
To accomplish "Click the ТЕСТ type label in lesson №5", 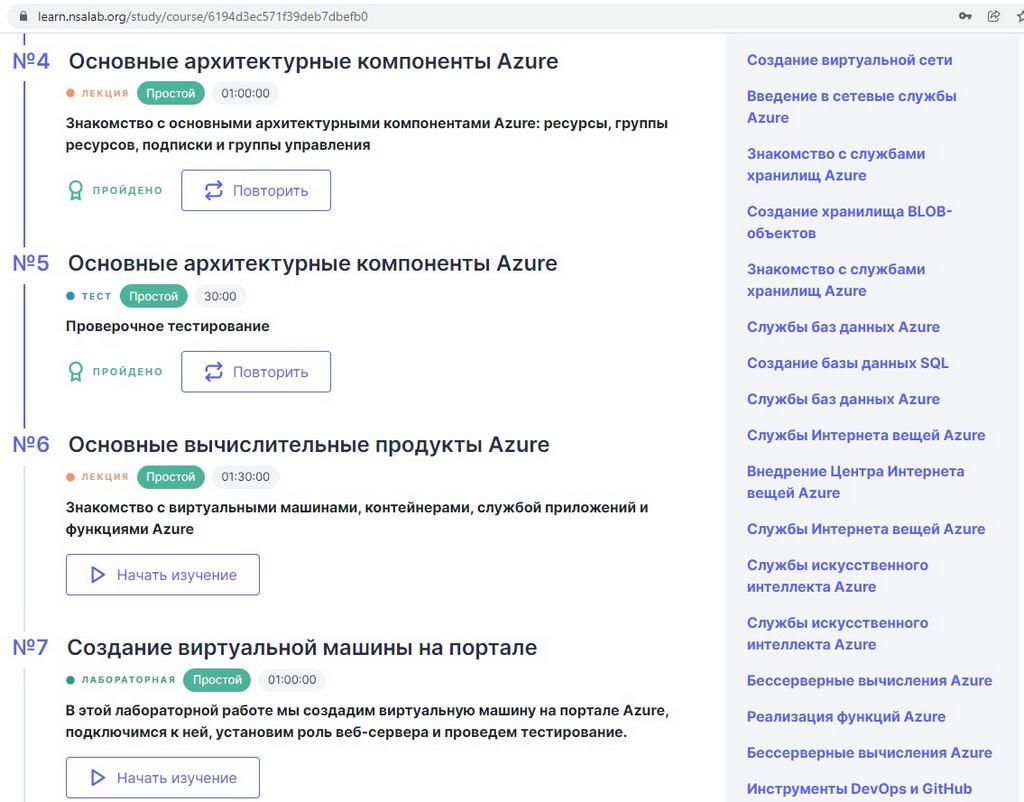I will coord(97,296).
